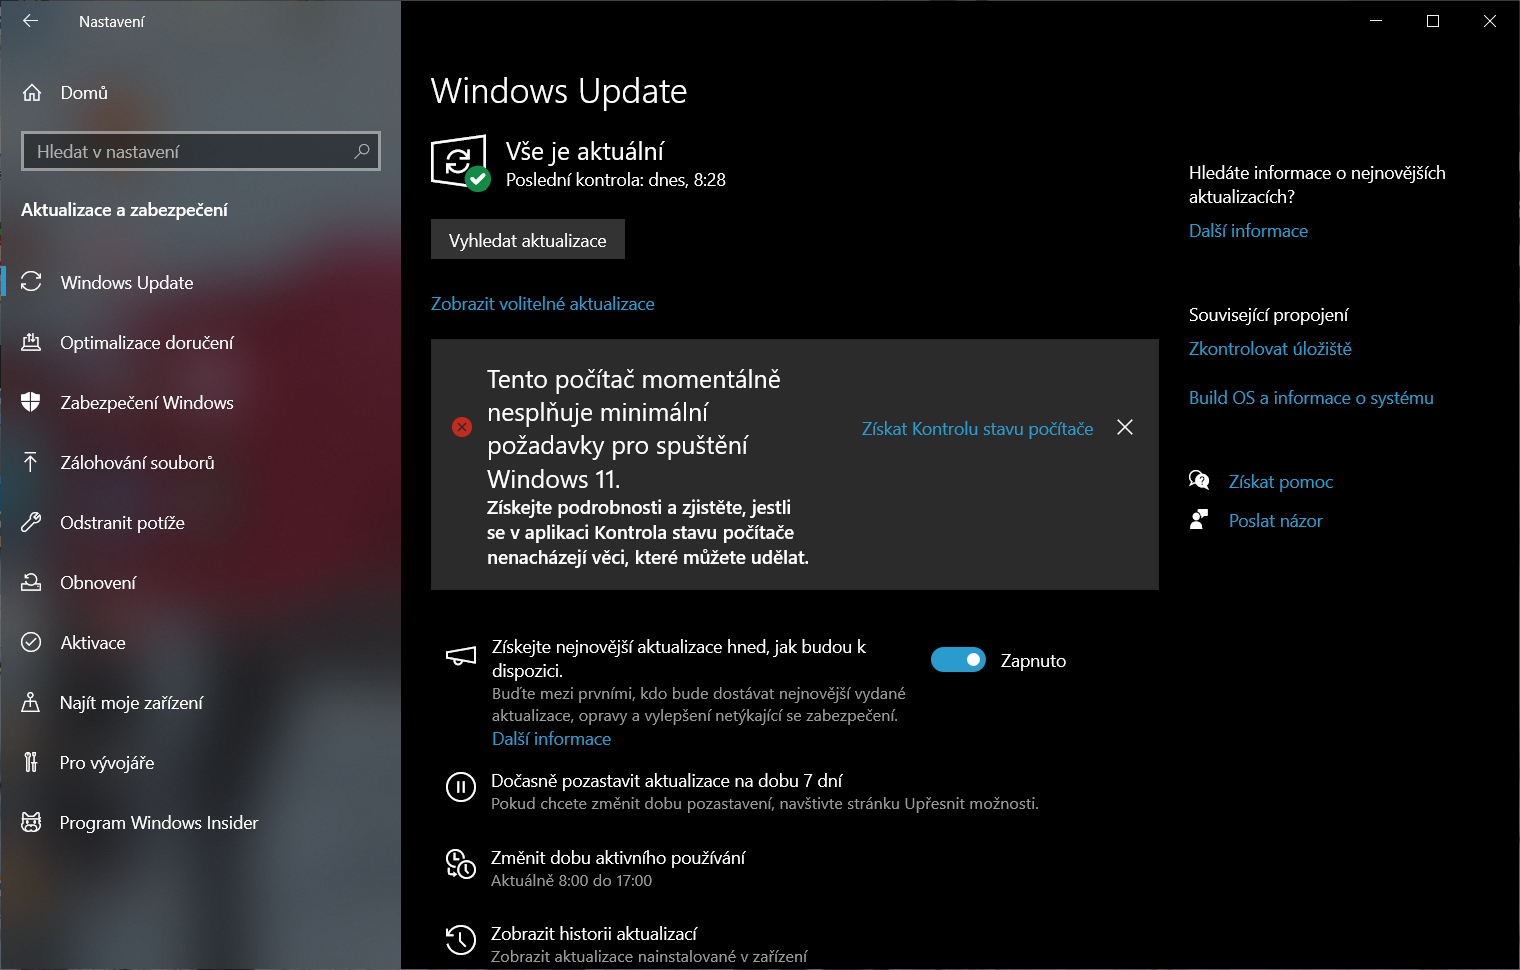Click the Program Windows Insider cat icon

pyautogui.click(x=31, y=822)
